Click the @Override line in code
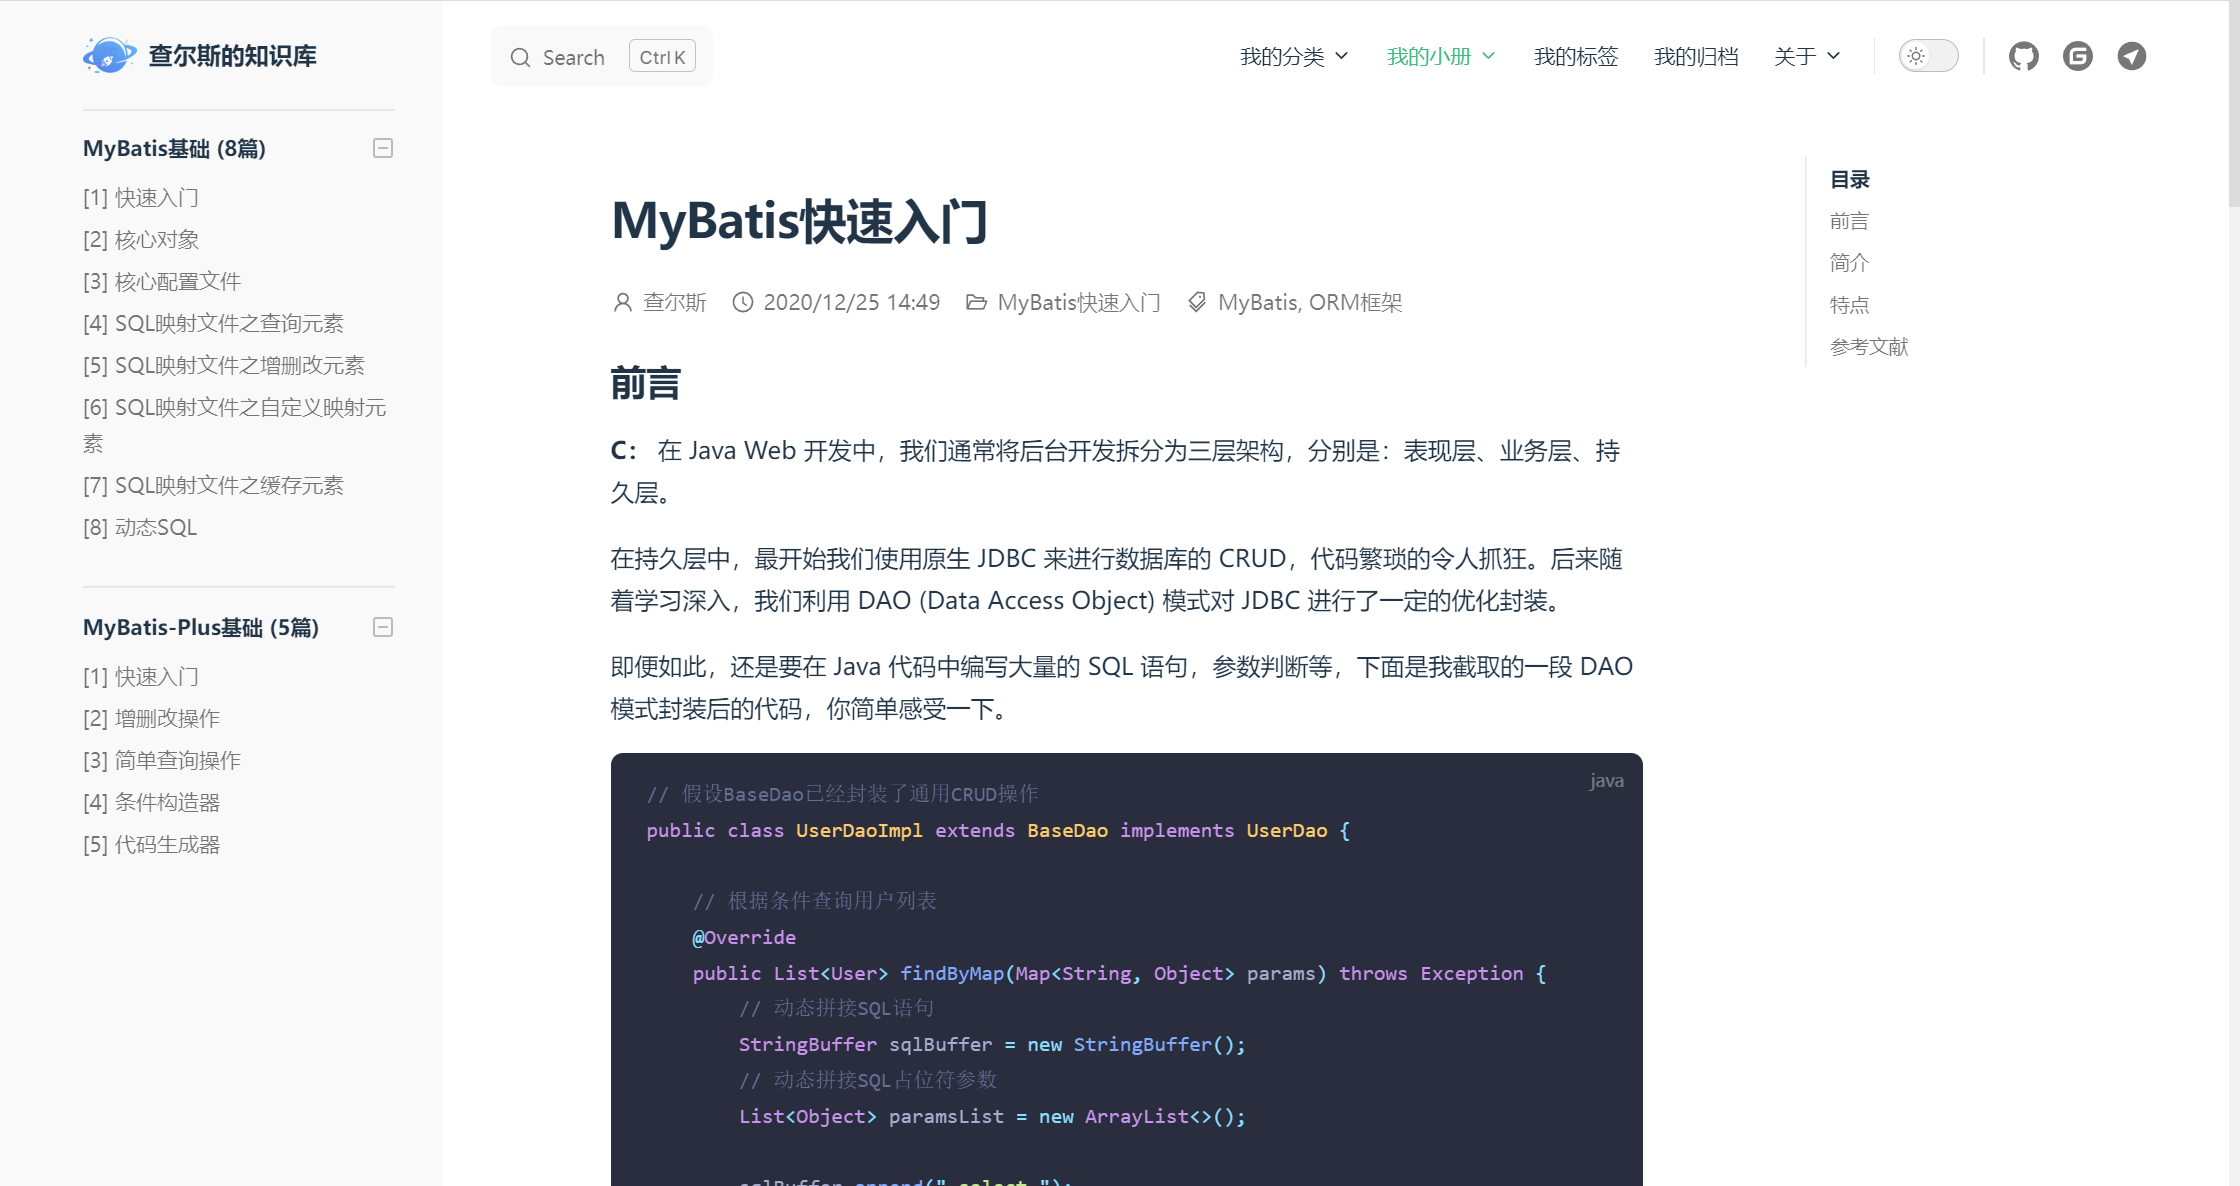2240x1186 pixels. pos(744,937)
